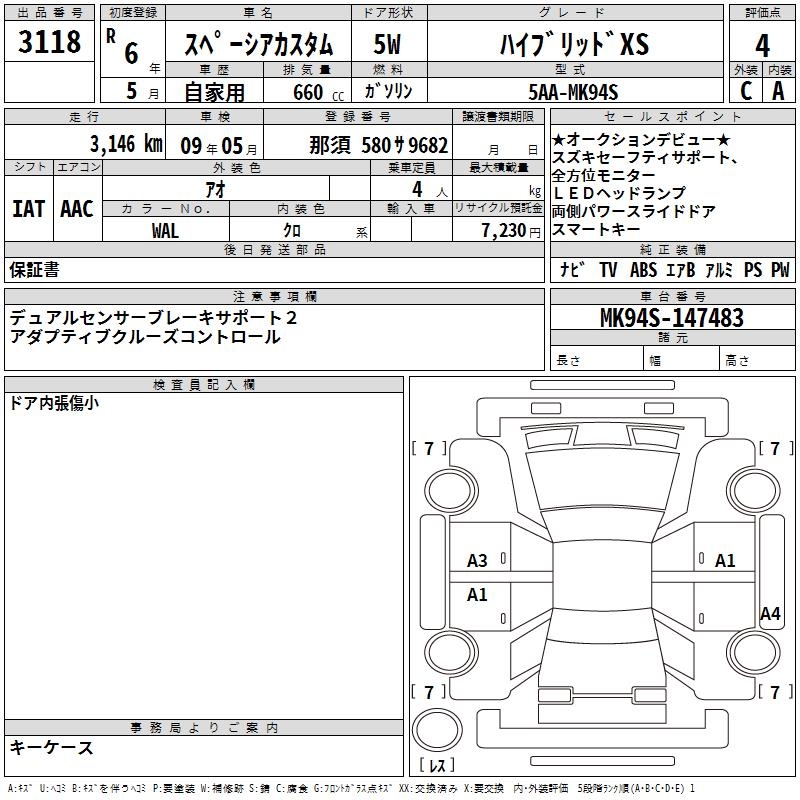
Task: Click exterior grade C
Action: click(x=746, y=91)
